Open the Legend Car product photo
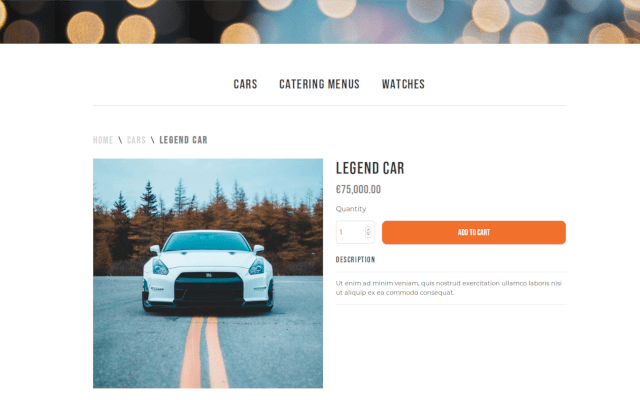The image size is (640, 400). coord(208,273)
